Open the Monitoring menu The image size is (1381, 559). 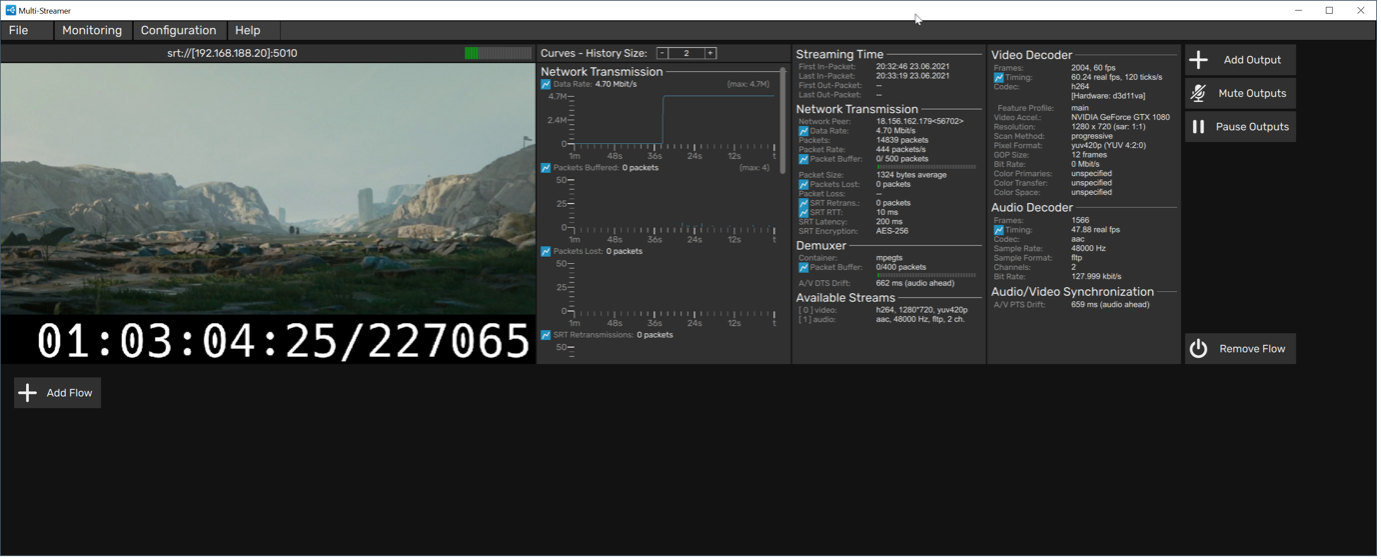[x=92, y=30]
